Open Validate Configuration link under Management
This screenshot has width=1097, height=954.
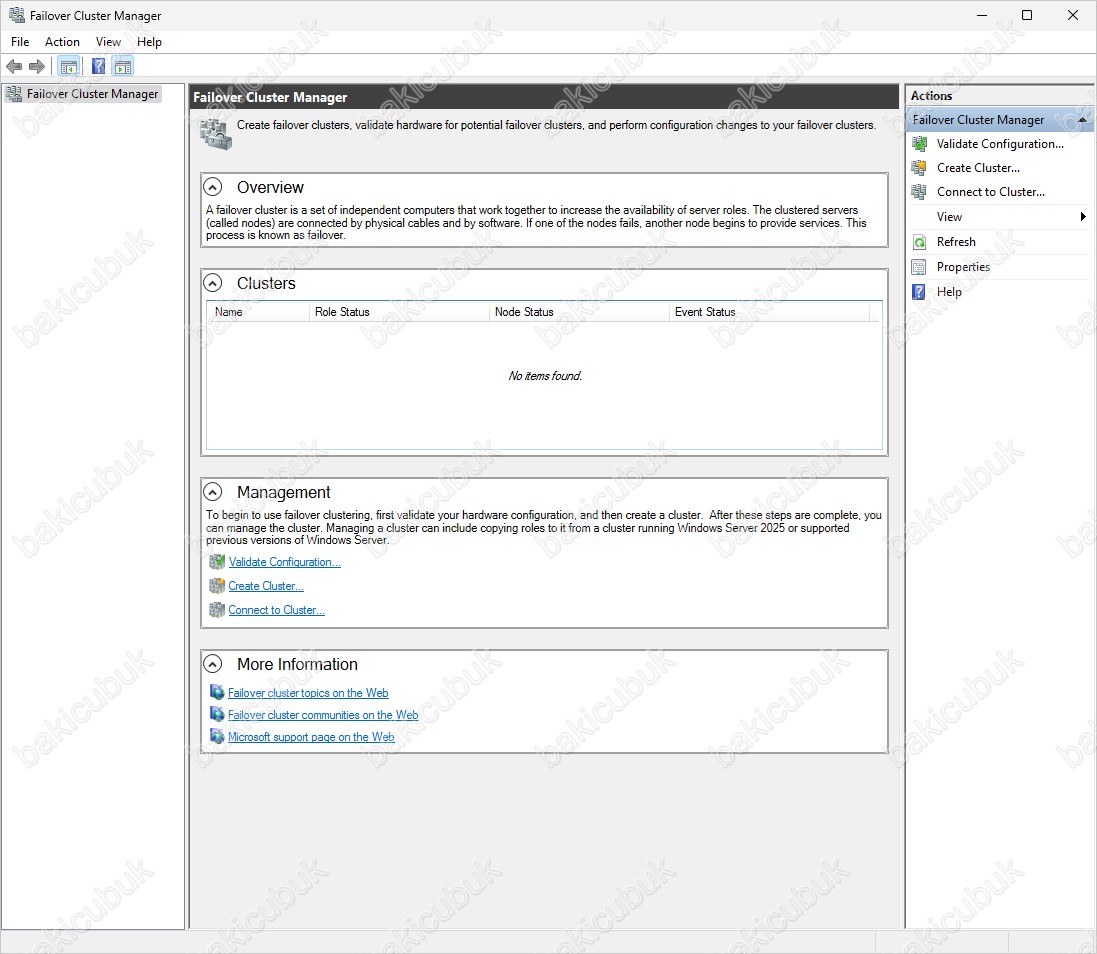[285, 562]
